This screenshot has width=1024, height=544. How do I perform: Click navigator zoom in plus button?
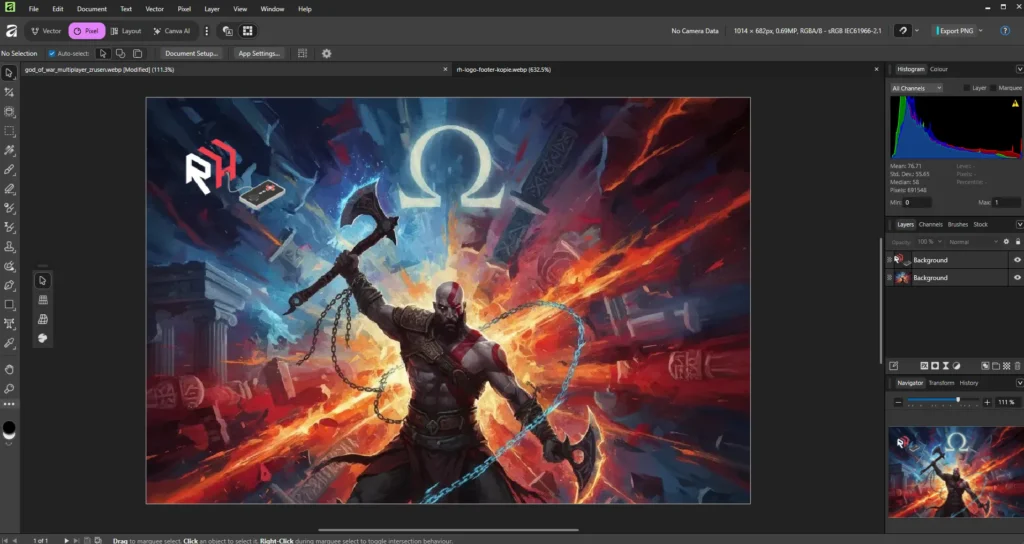(x=987, y=402)
